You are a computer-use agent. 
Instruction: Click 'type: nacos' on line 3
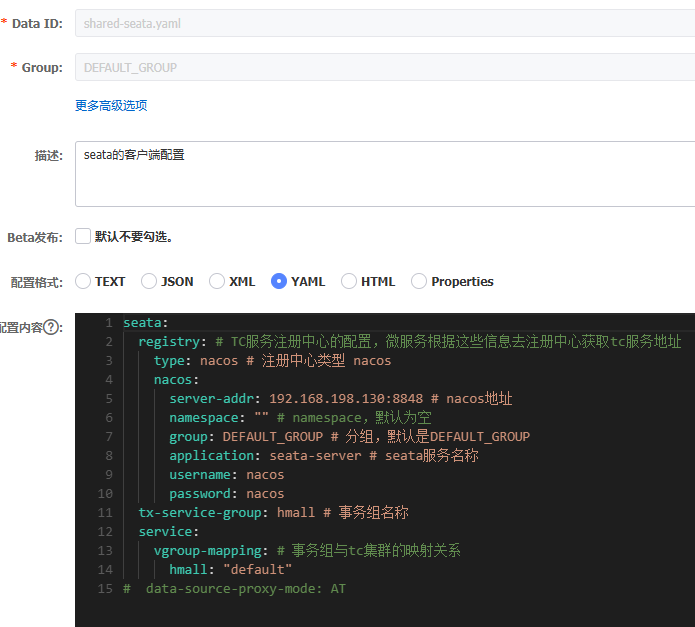tap(196, 361)
